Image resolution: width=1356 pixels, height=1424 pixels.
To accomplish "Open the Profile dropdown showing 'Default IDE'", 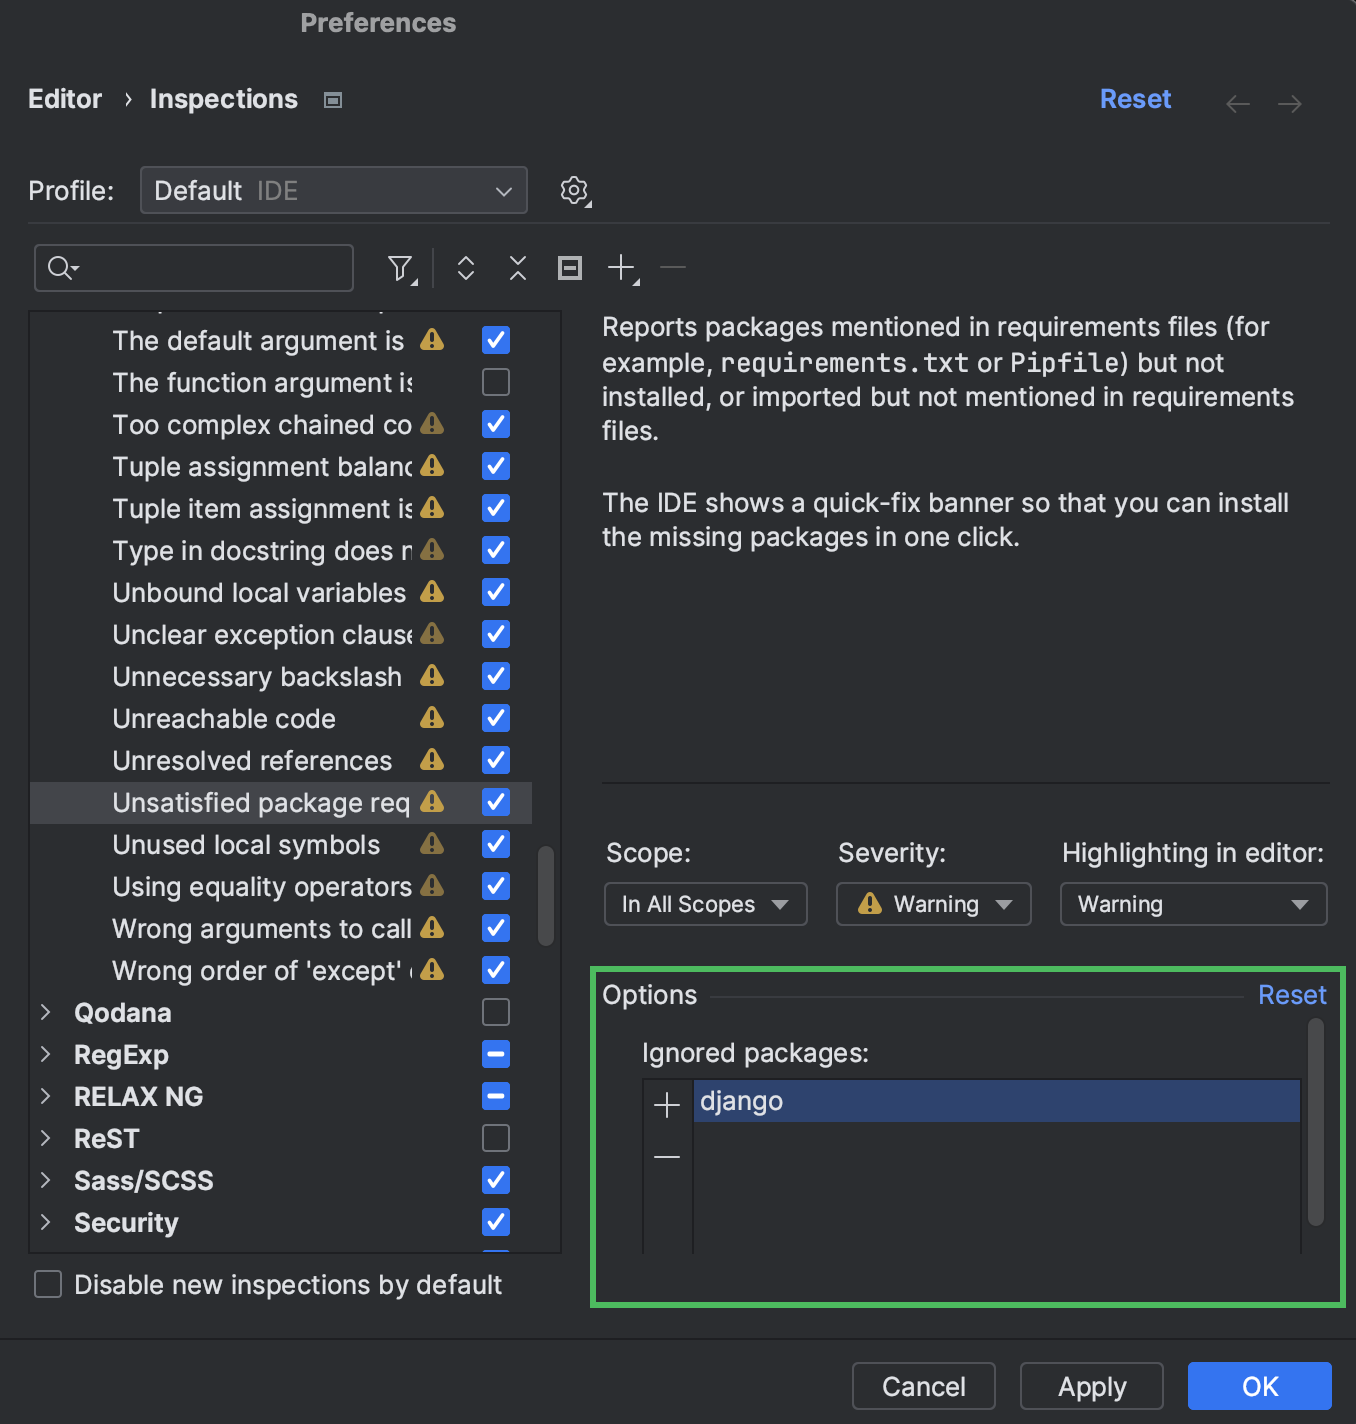I will (x=333, y=190).
